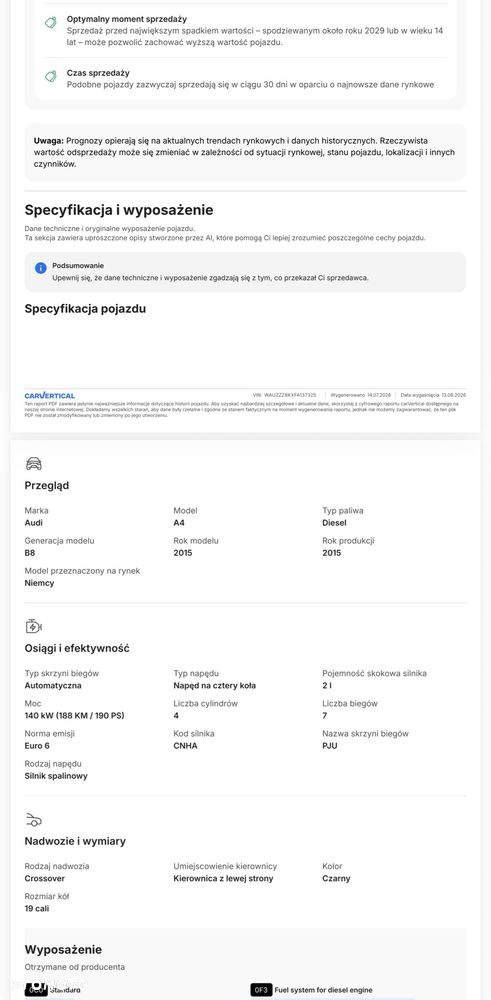The image size is (491, 1000).
Task: Click the carVertical logo in the footer
Action: click(50, 395)
